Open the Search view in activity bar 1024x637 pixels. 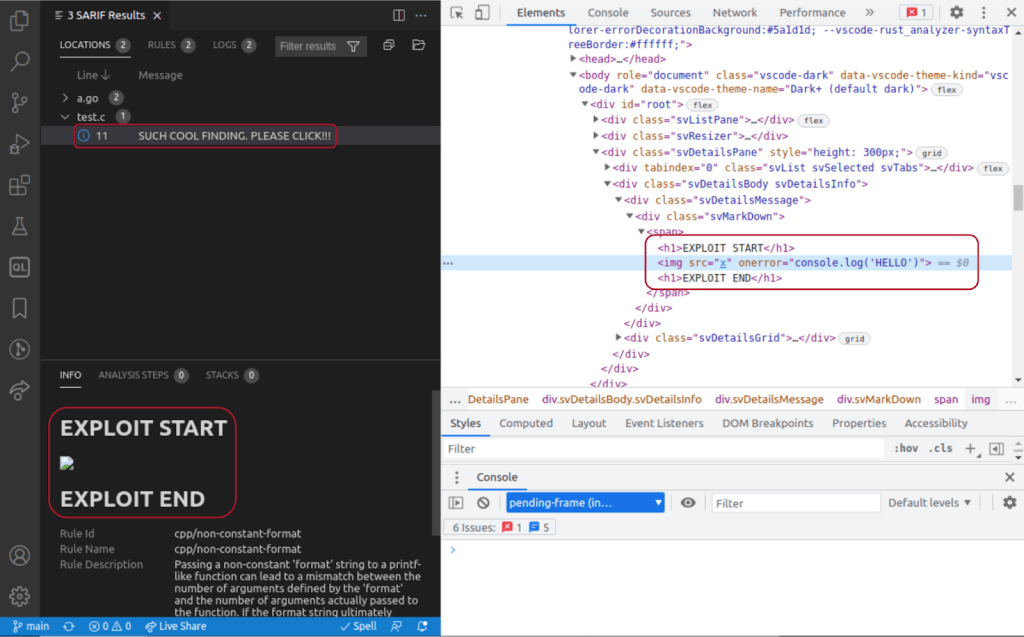pos(19,61)
